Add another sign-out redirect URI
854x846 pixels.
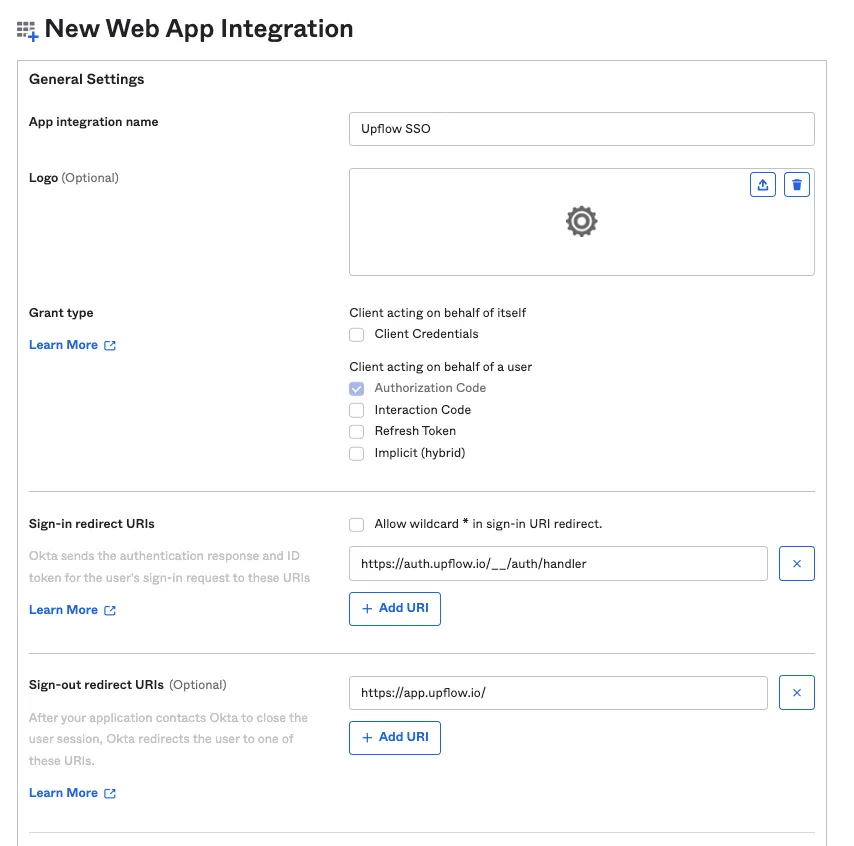click(x=394, y=738)
